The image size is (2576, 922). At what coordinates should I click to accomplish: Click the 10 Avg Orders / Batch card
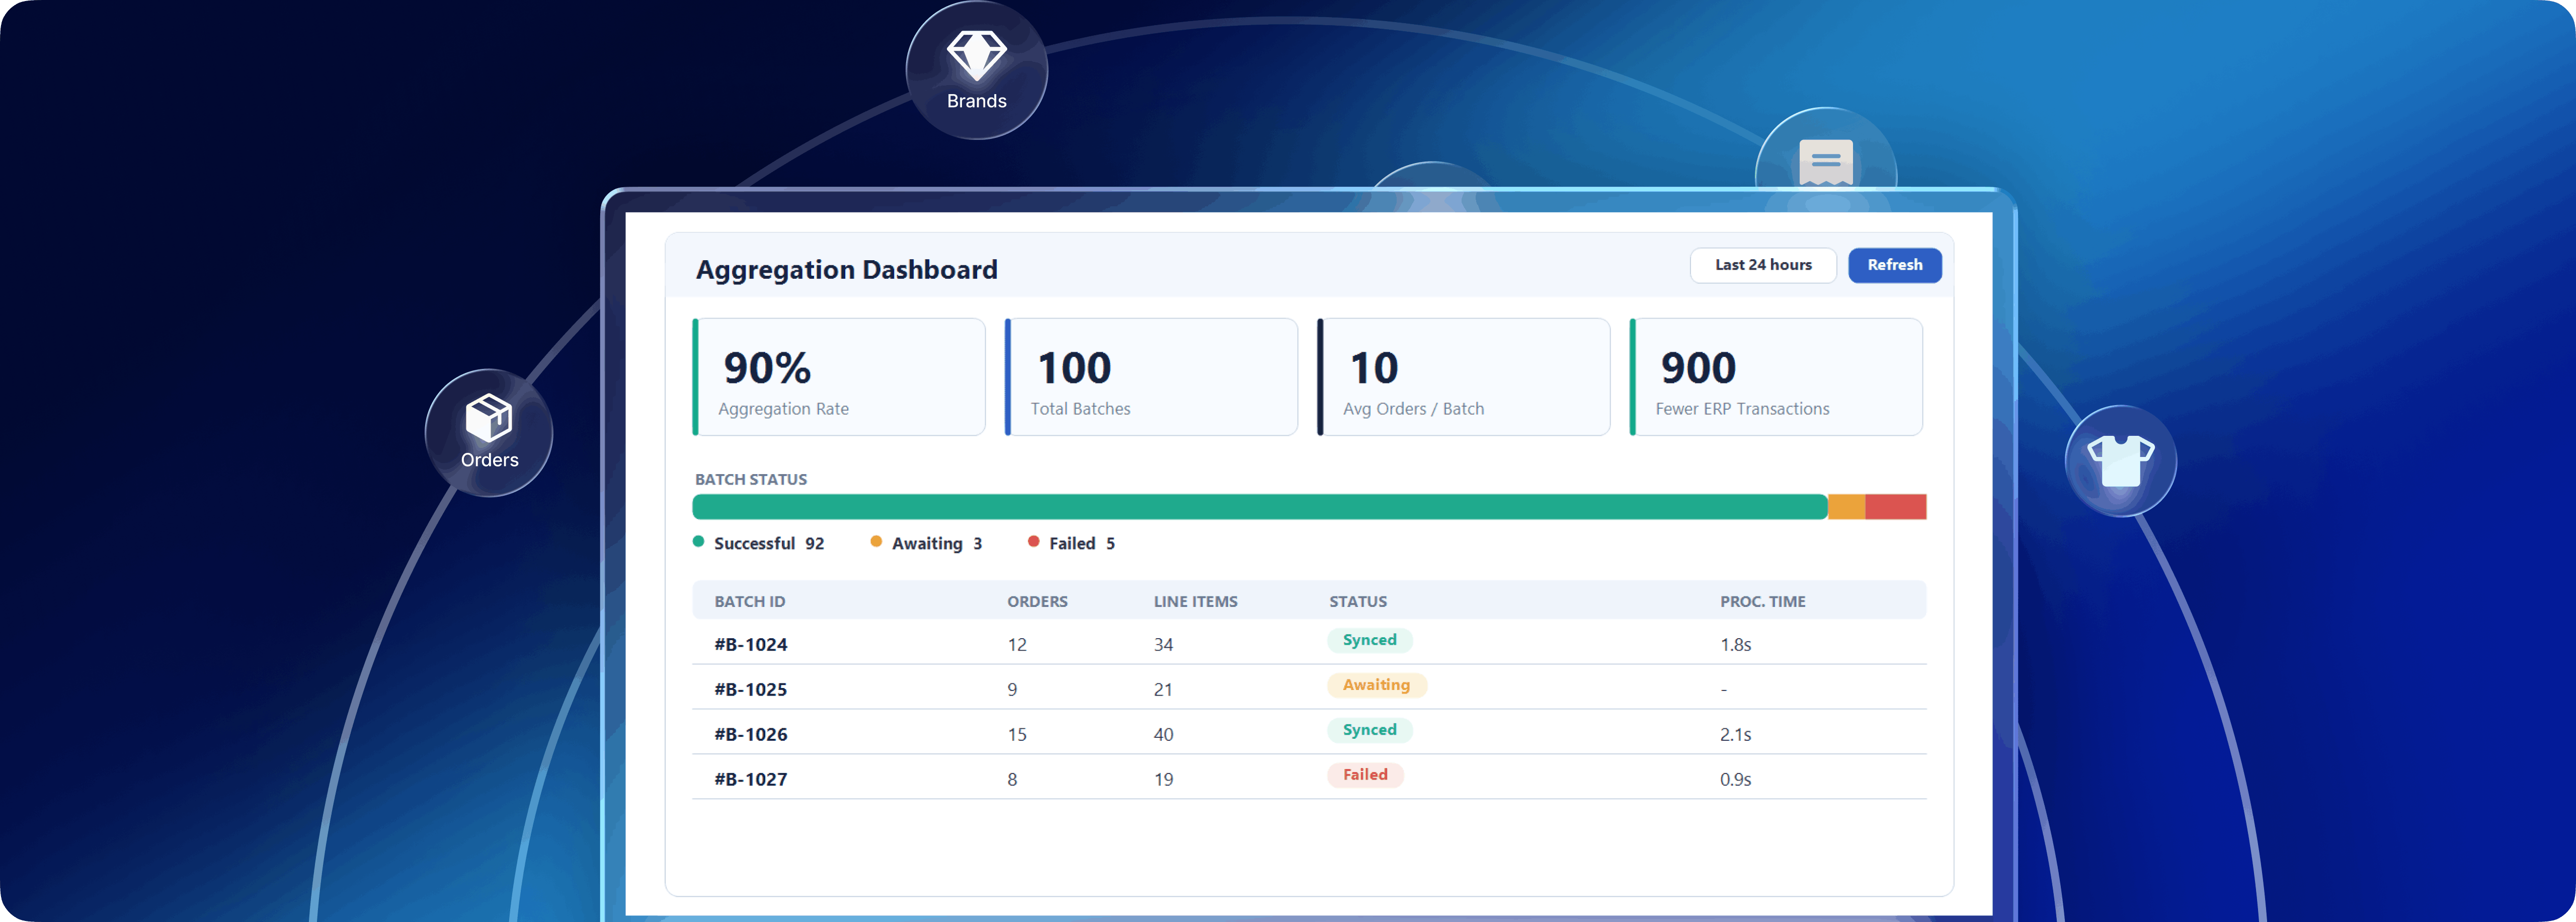tap(1464, 377)
